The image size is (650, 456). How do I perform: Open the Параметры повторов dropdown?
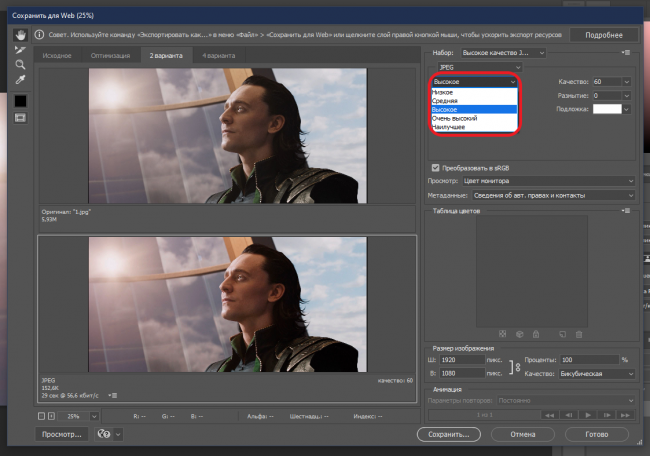(x=566, y=401)
